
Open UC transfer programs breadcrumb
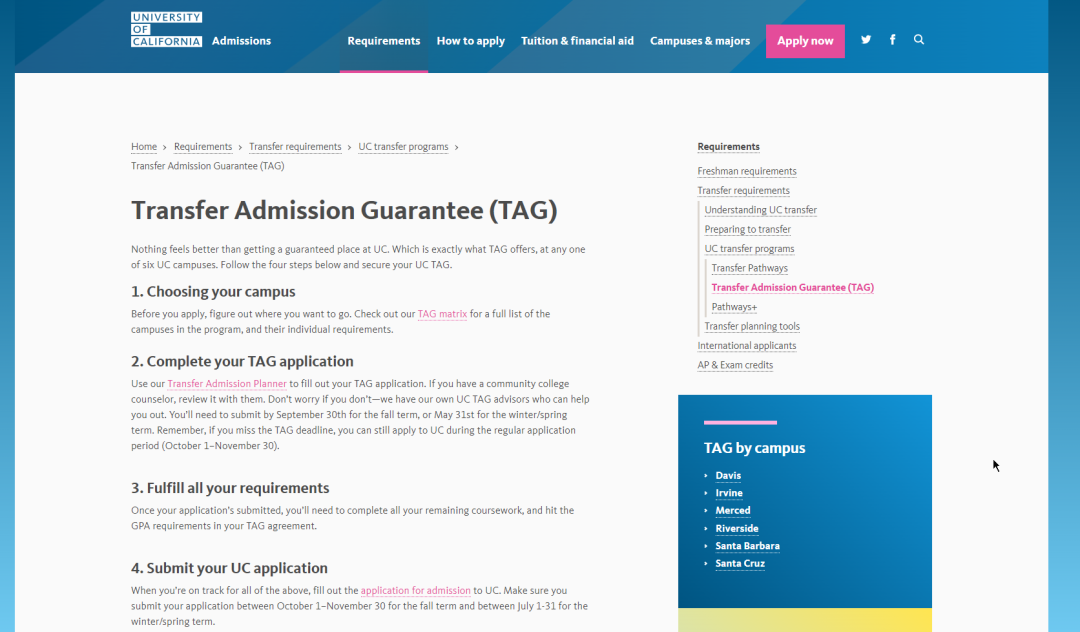click(x=403, y=147)
